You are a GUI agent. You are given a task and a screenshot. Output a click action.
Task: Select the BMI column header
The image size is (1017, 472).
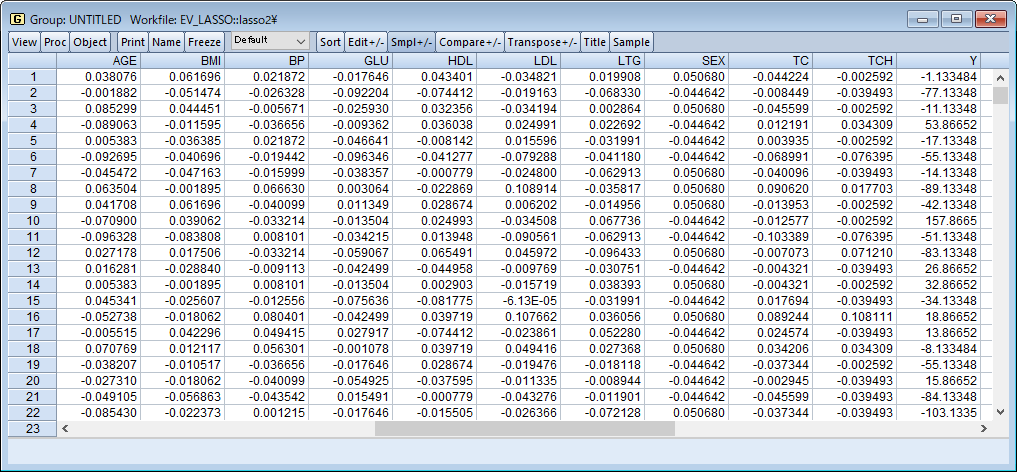coord(182,61)
